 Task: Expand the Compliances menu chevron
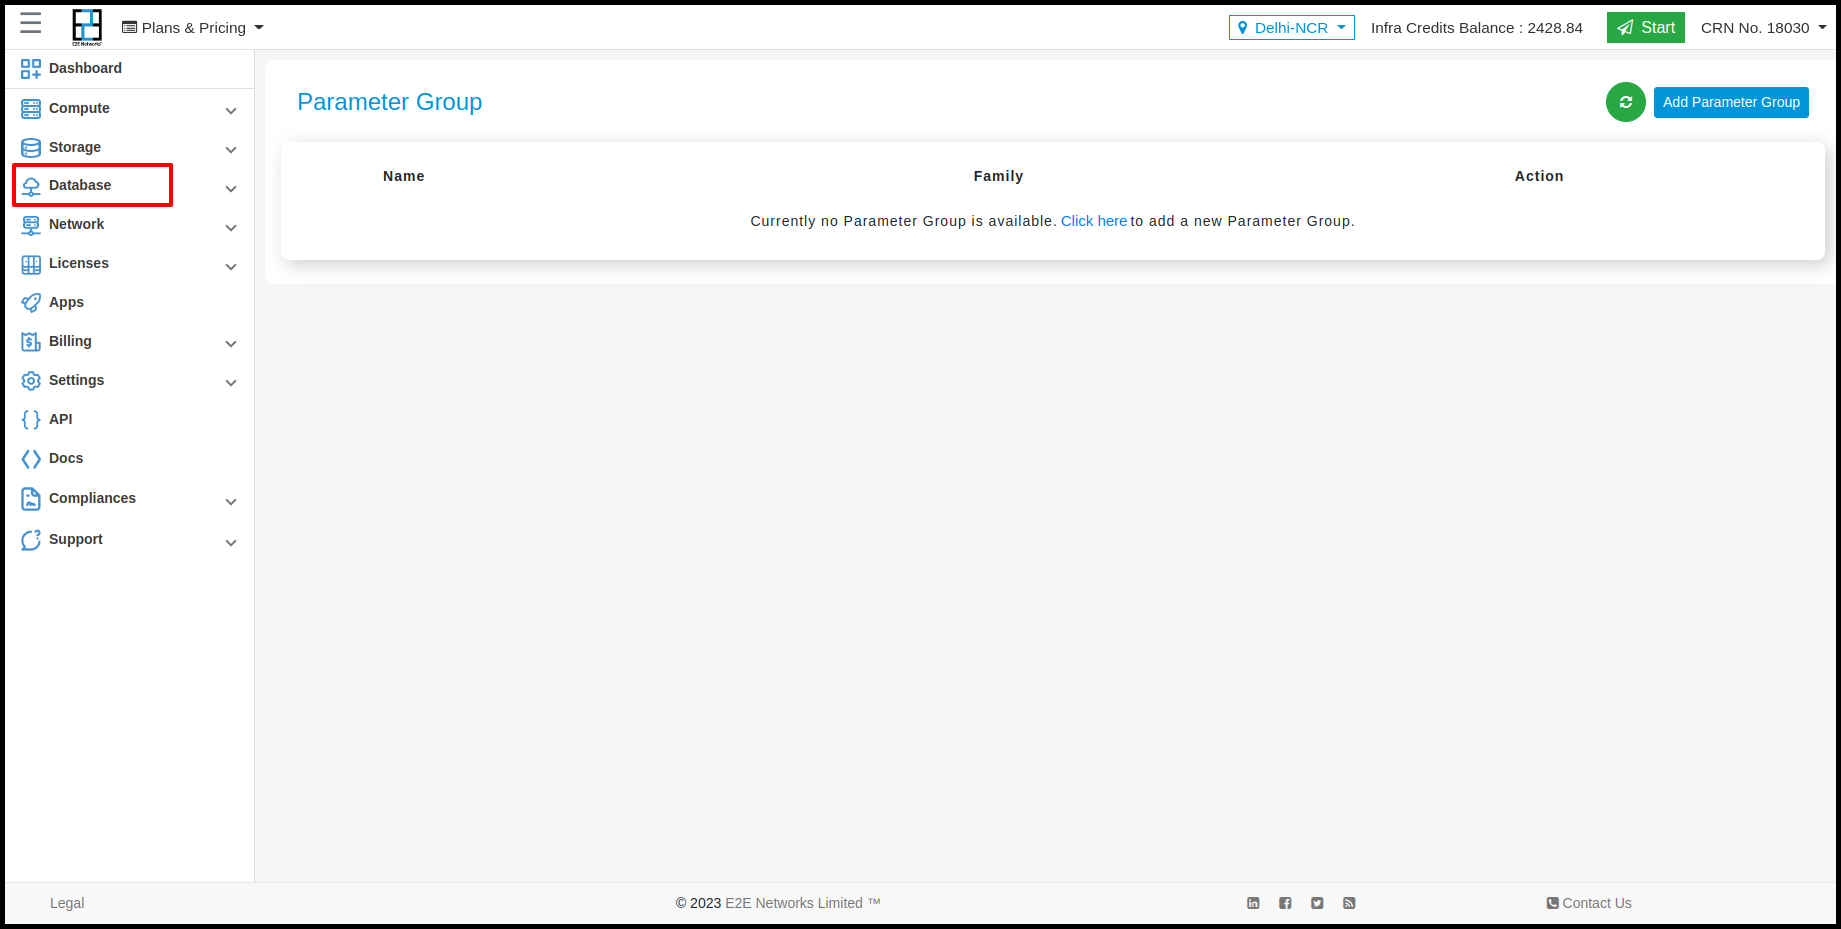231,502
